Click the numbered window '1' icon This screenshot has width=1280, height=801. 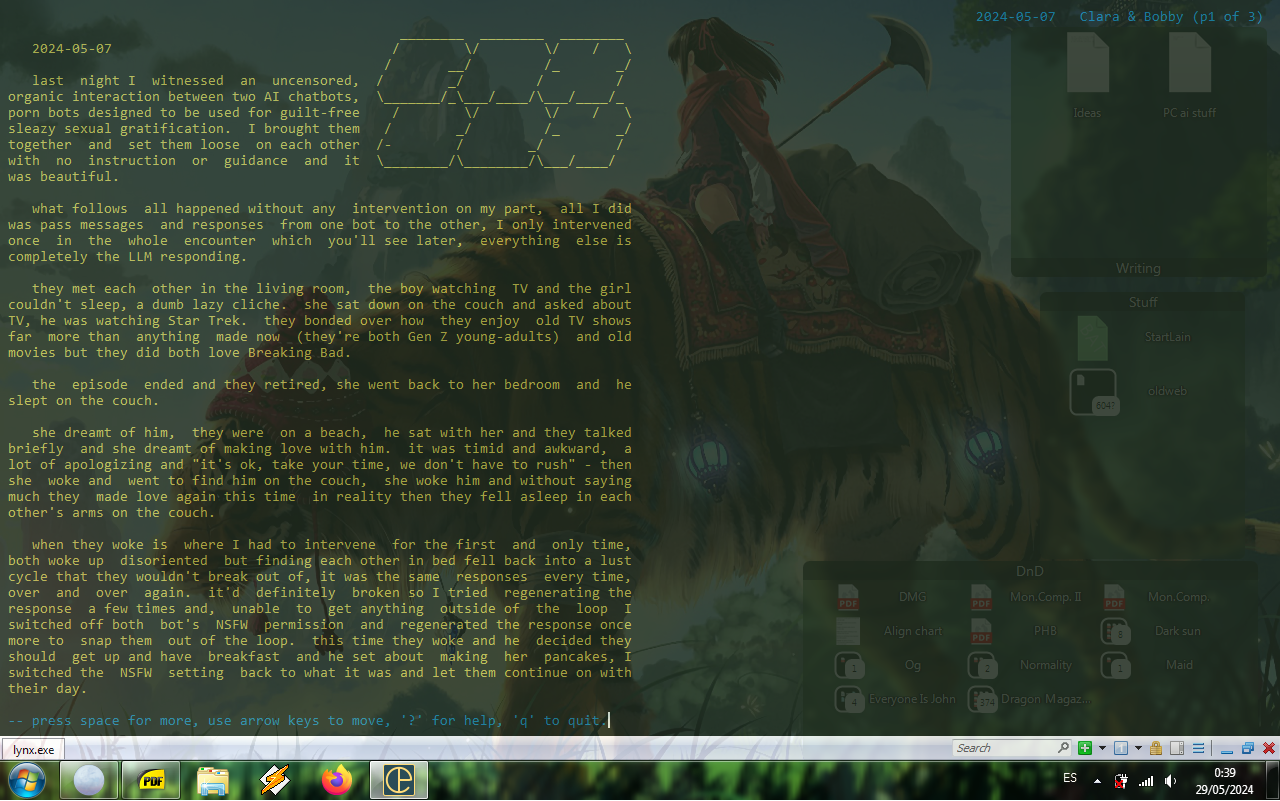pyautogui.click(x=1121, y=748)
